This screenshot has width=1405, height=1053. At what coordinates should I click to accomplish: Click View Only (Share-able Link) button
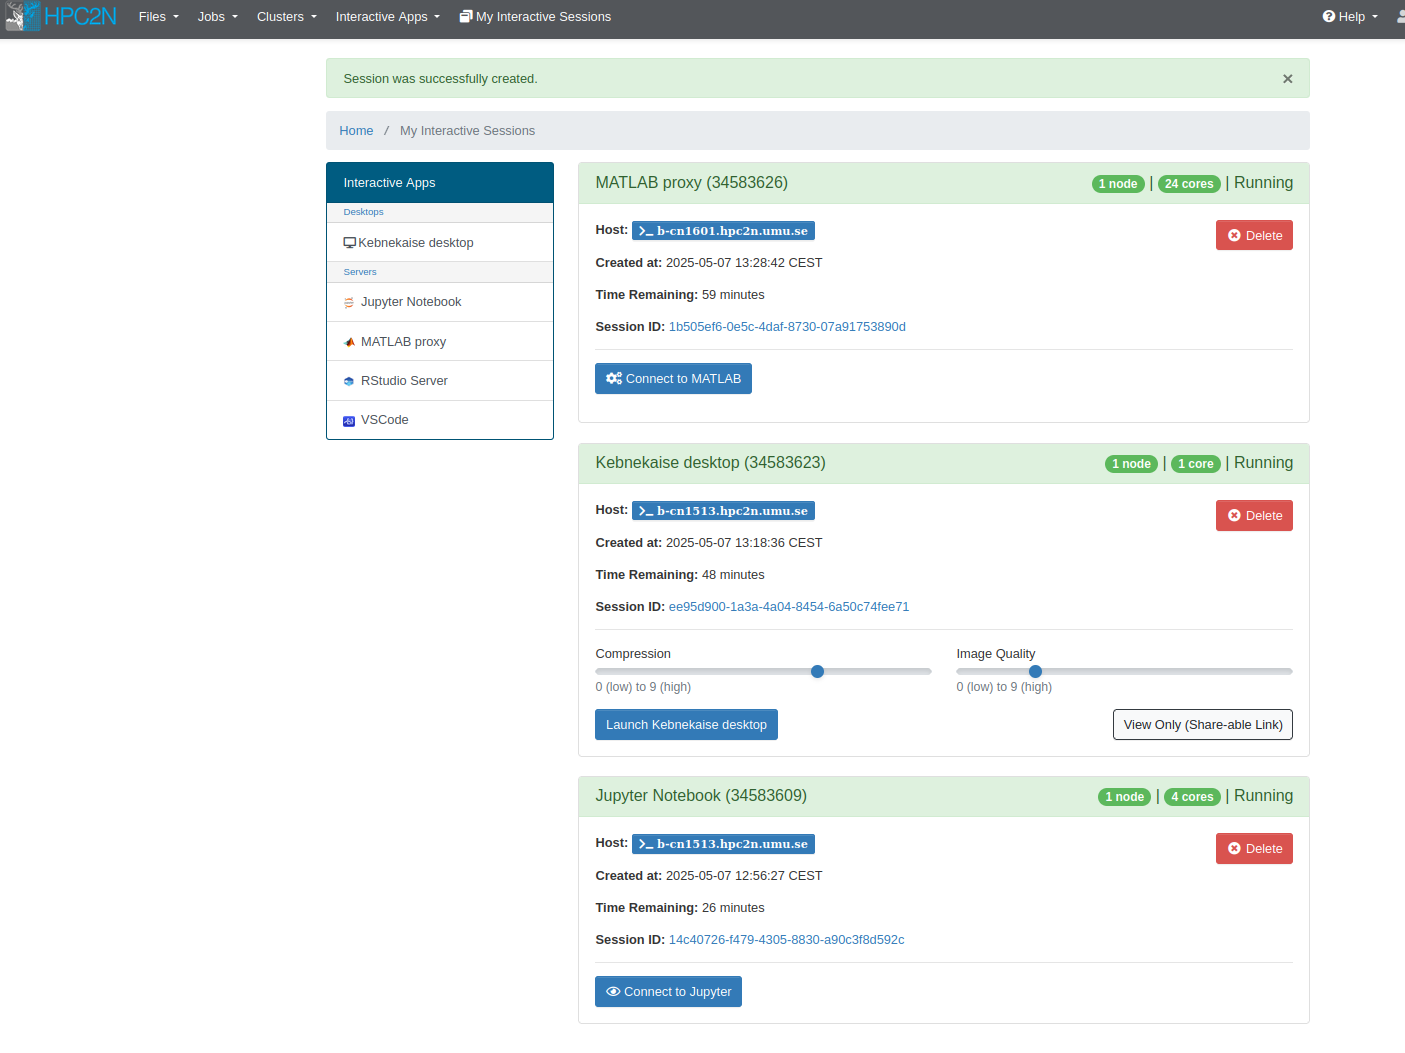coord(1203,725)
